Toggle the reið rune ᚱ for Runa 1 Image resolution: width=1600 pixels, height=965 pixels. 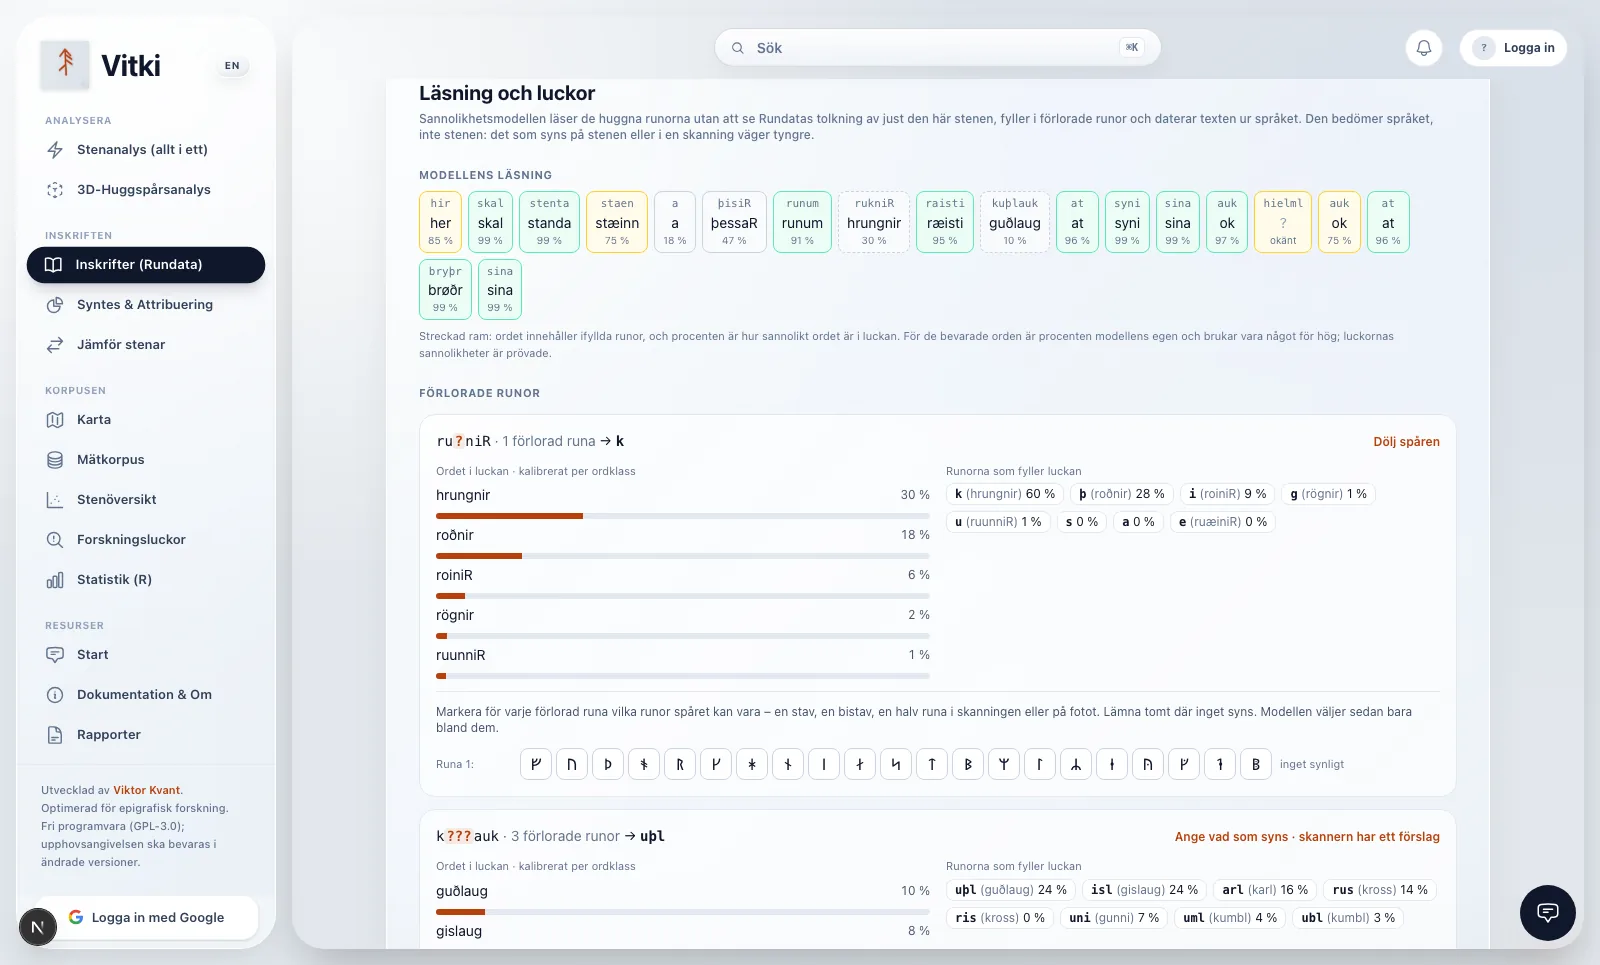pos(680,764)
